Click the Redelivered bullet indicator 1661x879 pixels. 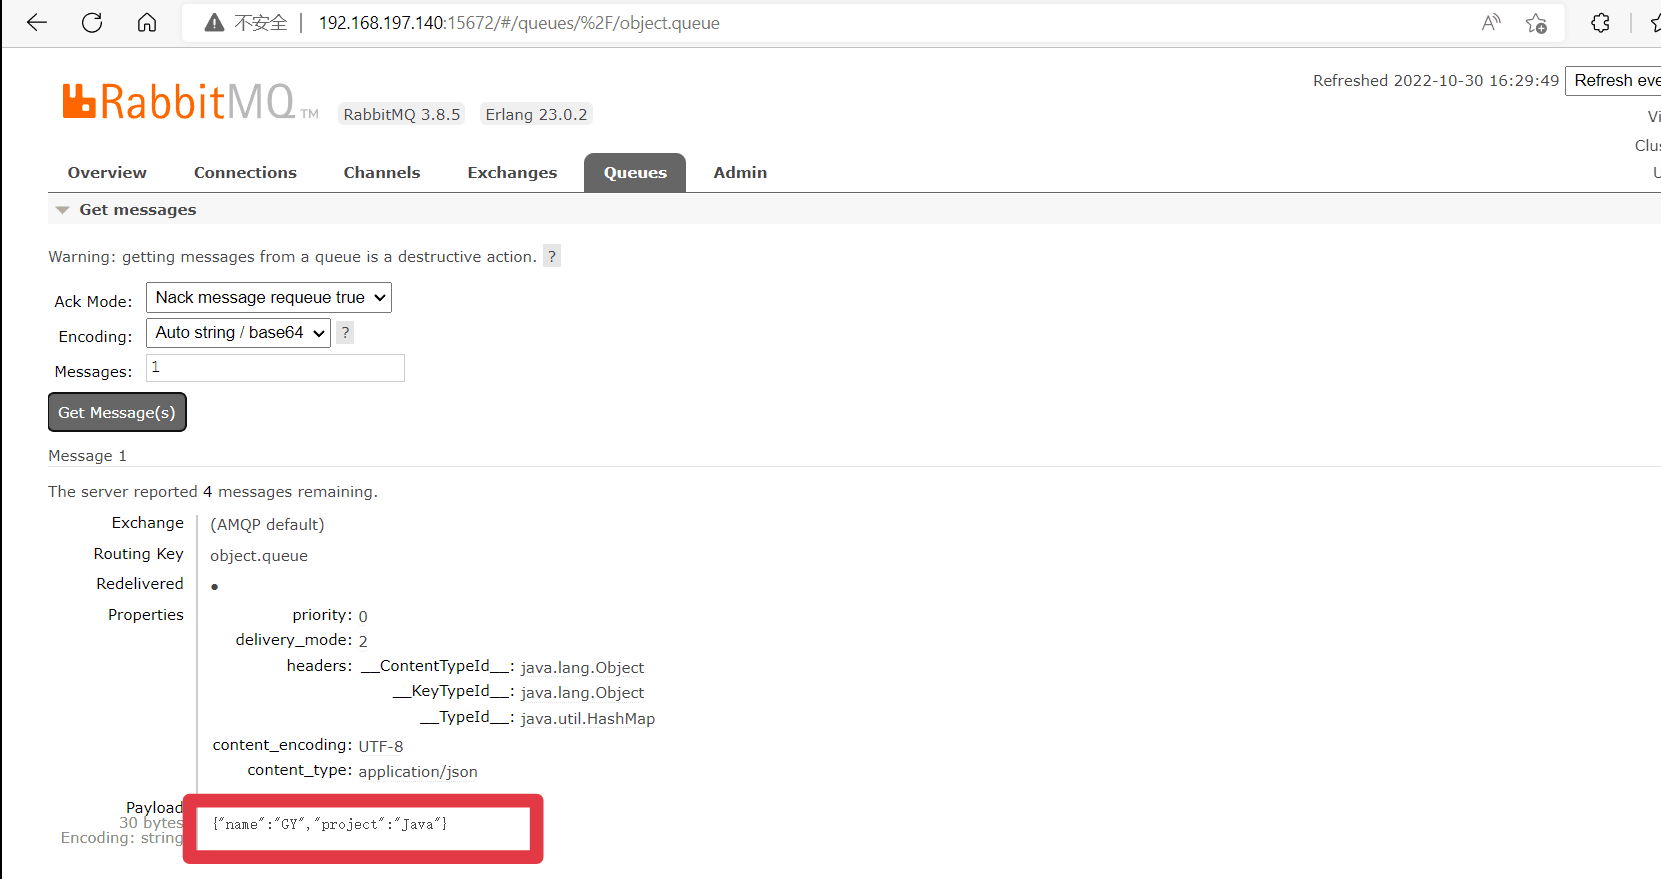coord(215,587)
